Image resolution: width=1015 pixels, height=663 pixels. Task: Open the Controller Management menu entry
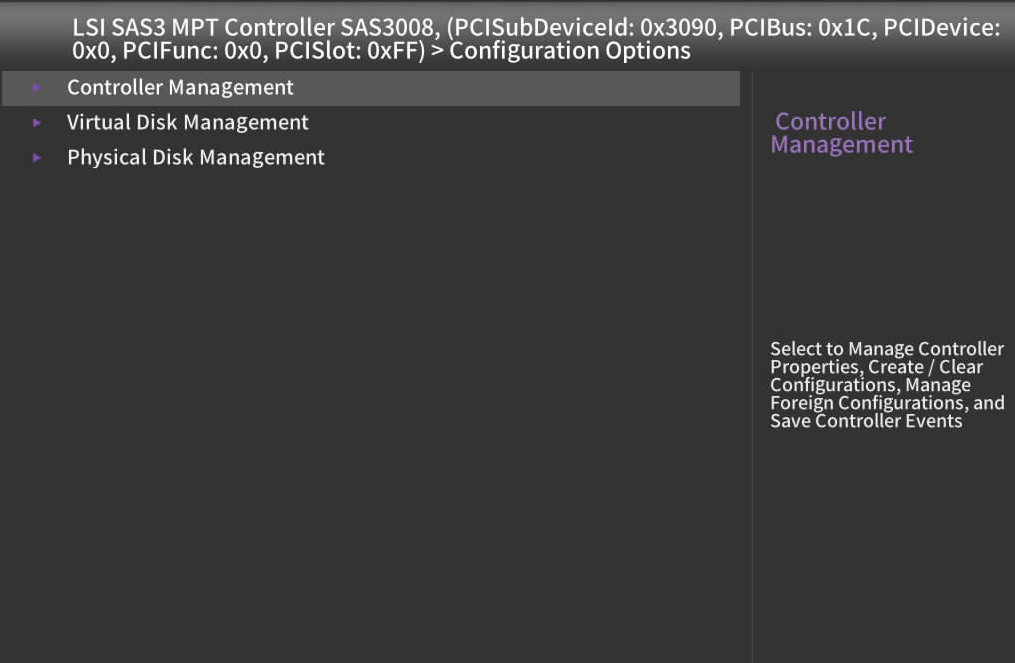click(x=180, y=88)
